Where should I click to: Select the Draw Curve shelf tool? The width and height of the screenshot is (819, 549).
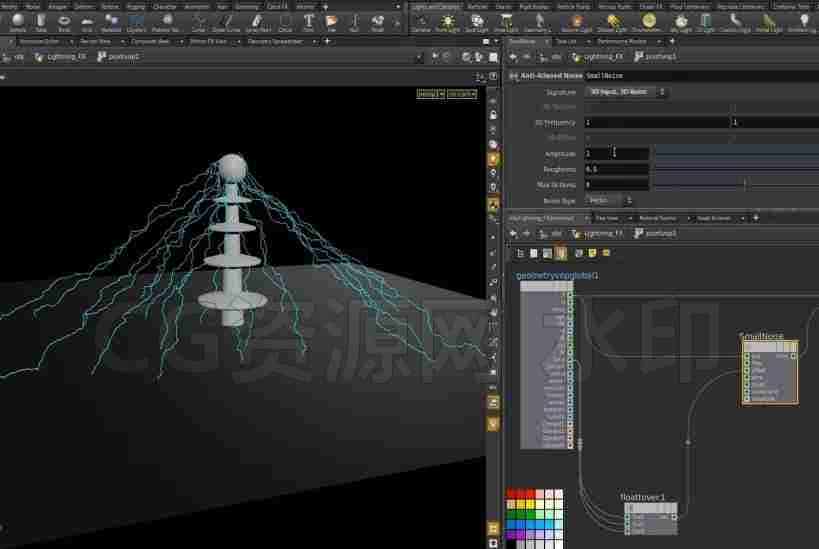pos(226,22)
